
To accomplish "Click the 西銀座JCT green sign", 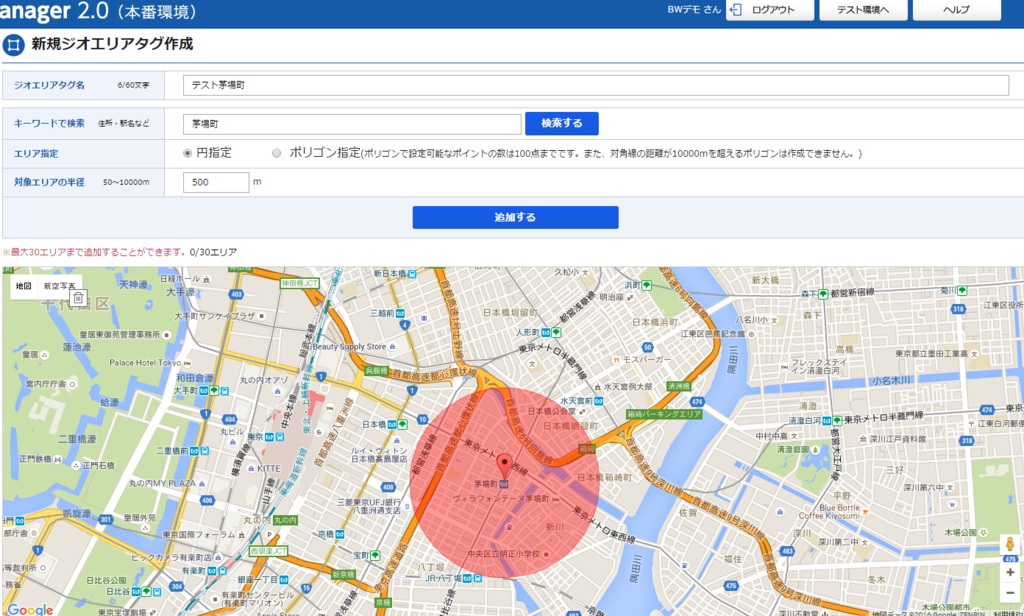I will [268, 551].
